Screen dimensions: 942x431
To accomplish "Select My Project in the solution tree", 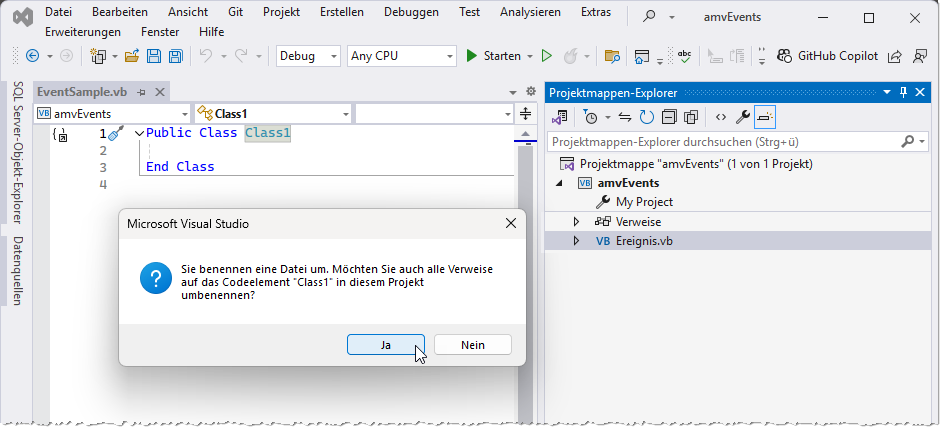I will click(644, 203).
